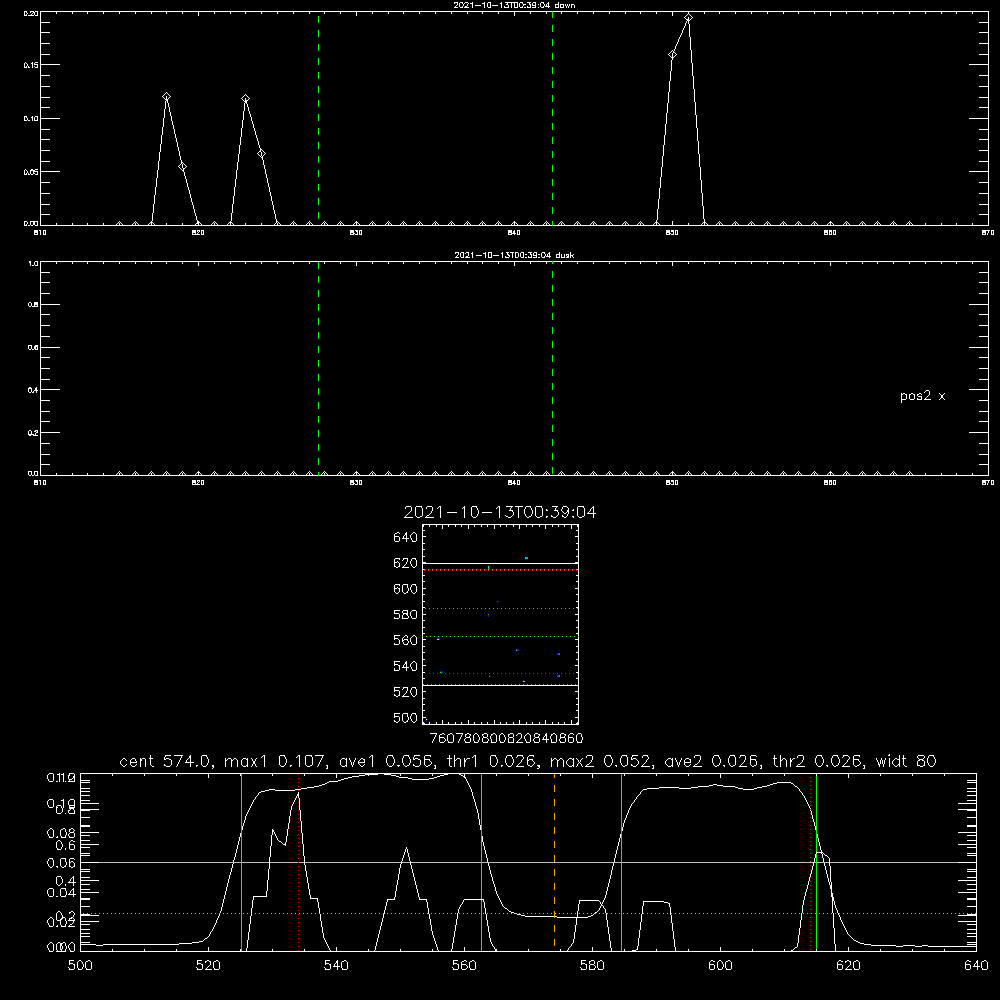
Task: Select the dawn diamond marker at 850
Action: (x=672, y=55)
